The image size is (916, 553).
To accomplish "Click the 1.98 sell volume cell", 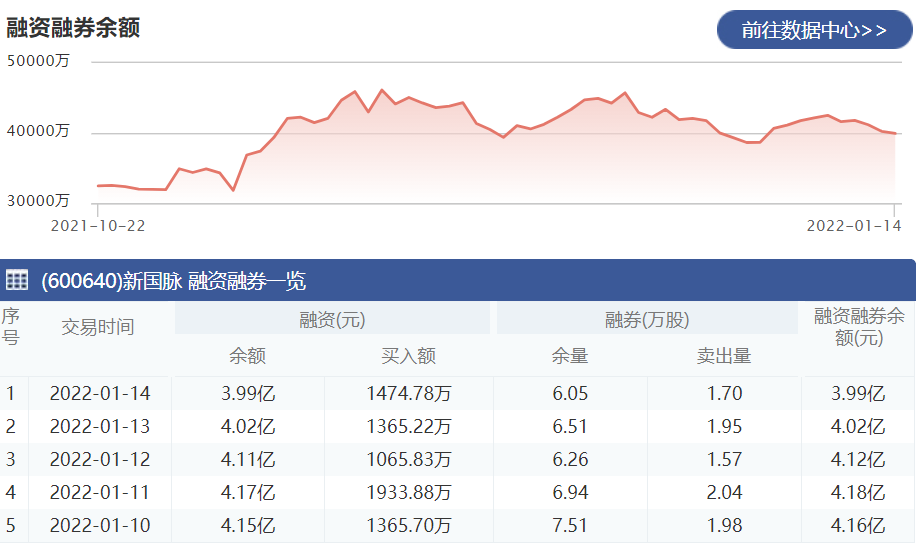I will point(724,526).
